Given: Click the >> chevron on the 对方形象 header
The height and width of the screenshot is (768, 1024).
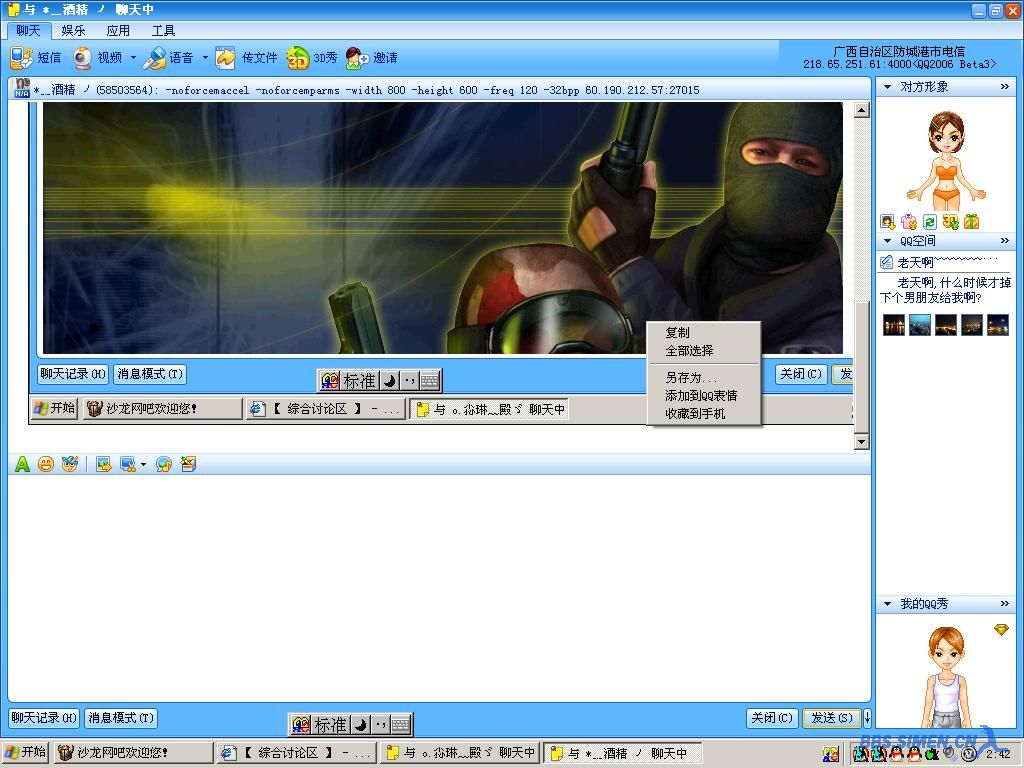Looking at the screenshot, I should pyautogui.click(x=1004, y=86).
